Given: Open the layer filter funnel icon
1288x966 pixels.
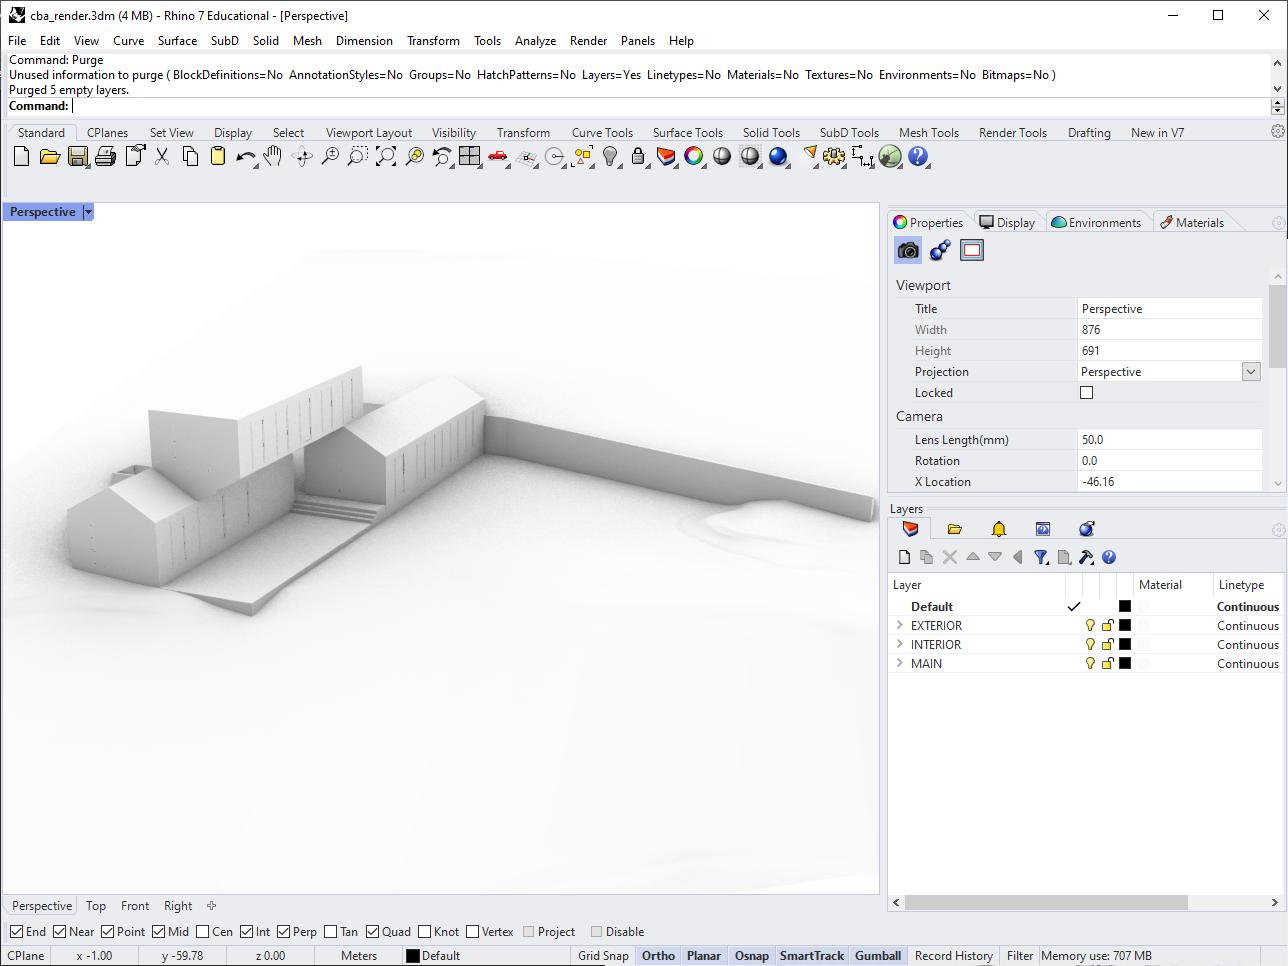Looking at the screenshot, I should coord(1041,557).
